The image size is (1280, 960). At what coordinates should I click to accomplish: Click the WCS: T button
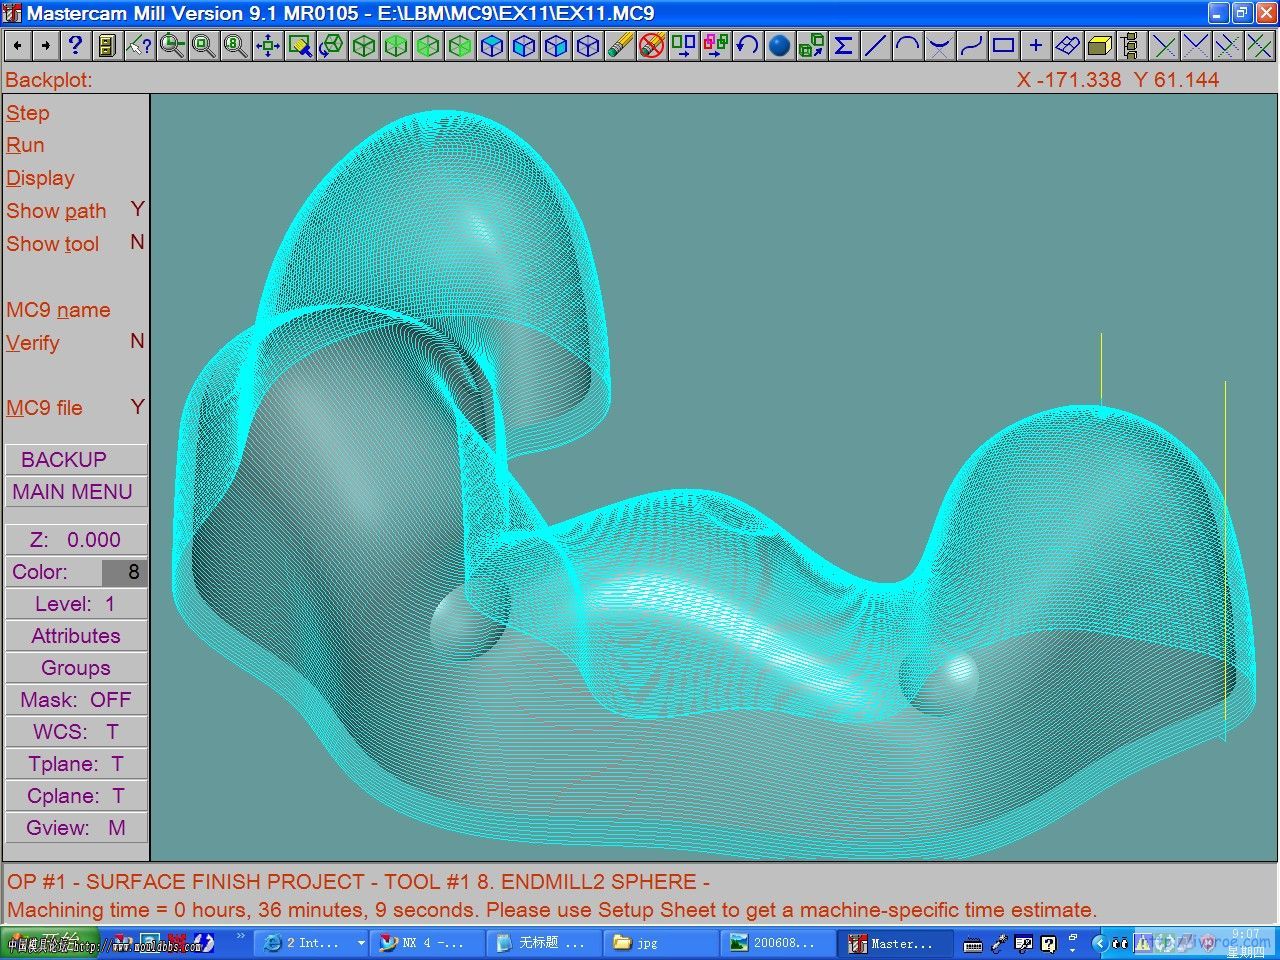coord(76,732)
